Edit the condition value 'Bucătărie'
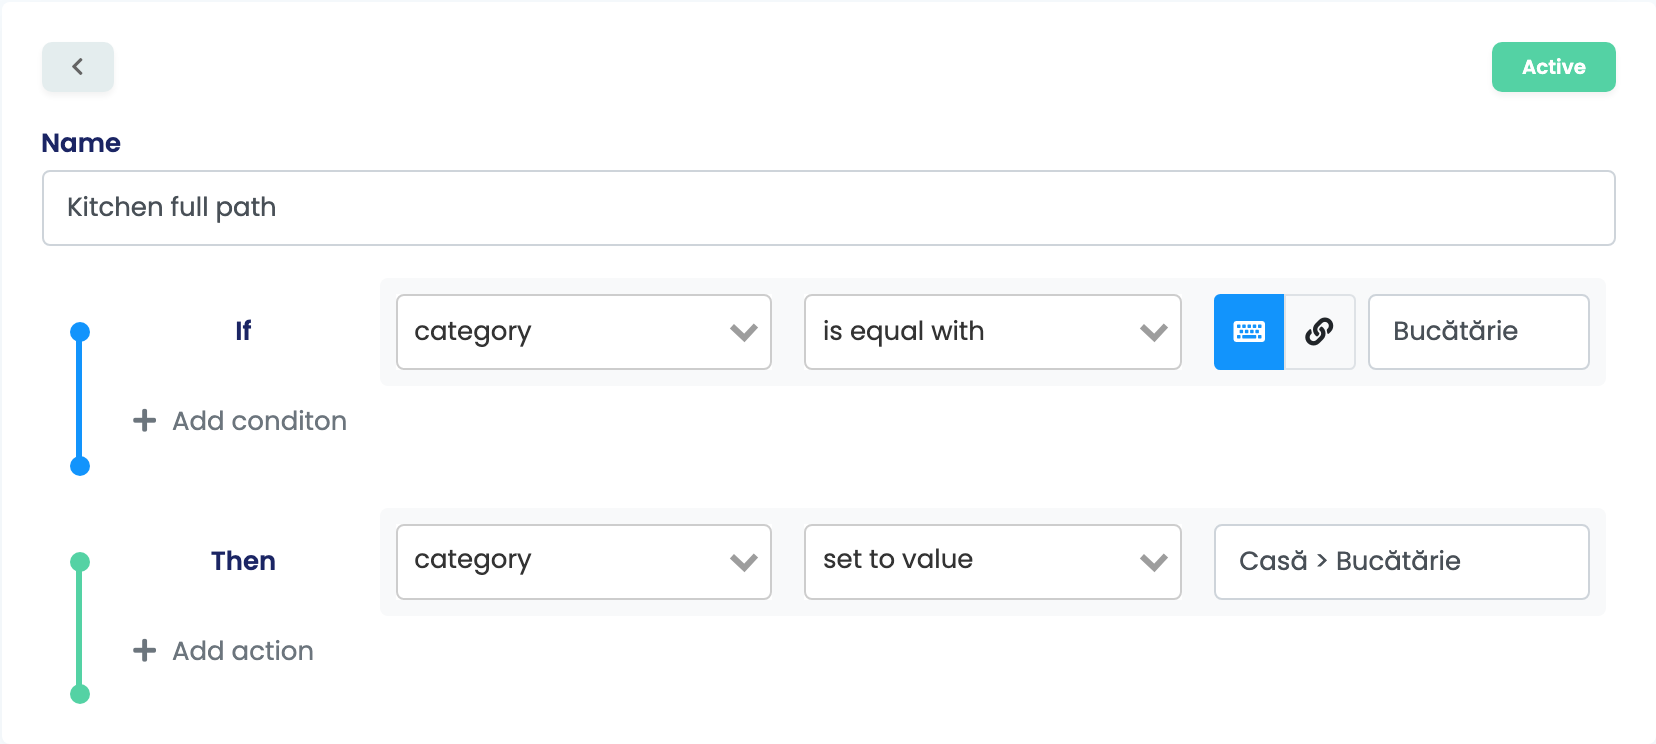 [x=1479, y=332]
